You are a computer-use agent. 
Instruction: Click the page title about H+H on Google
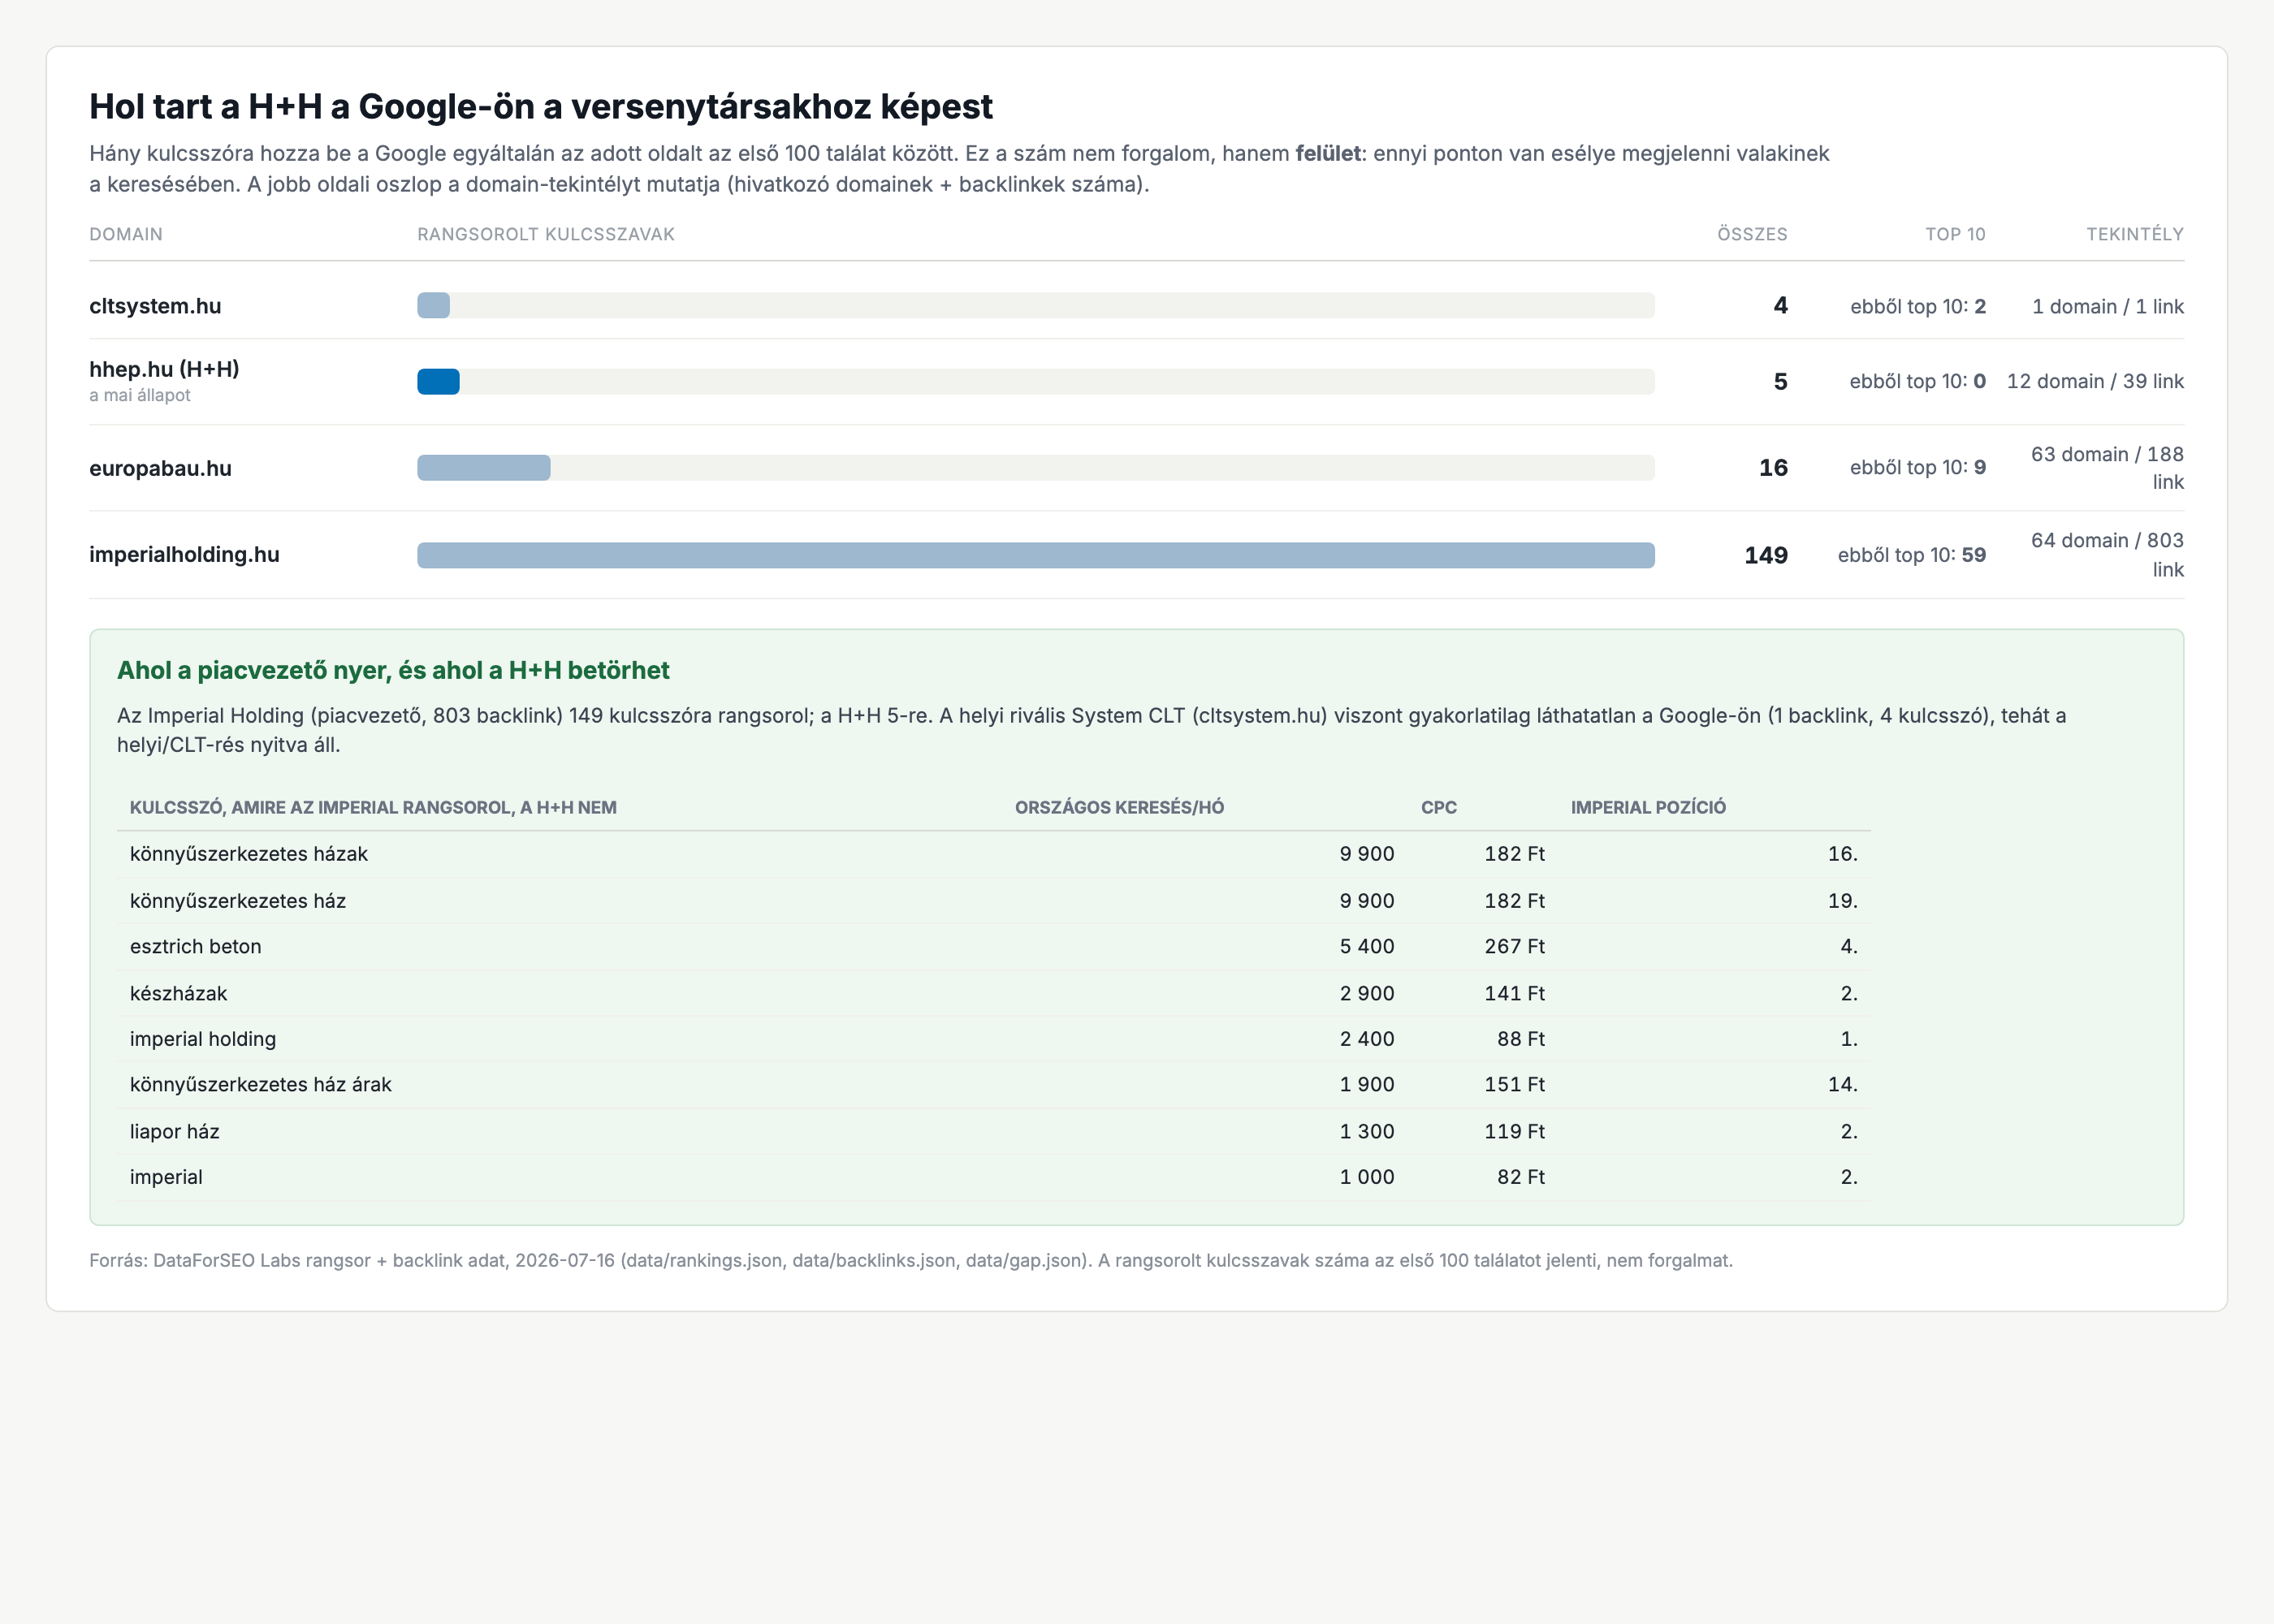click(x=541, y=106)
